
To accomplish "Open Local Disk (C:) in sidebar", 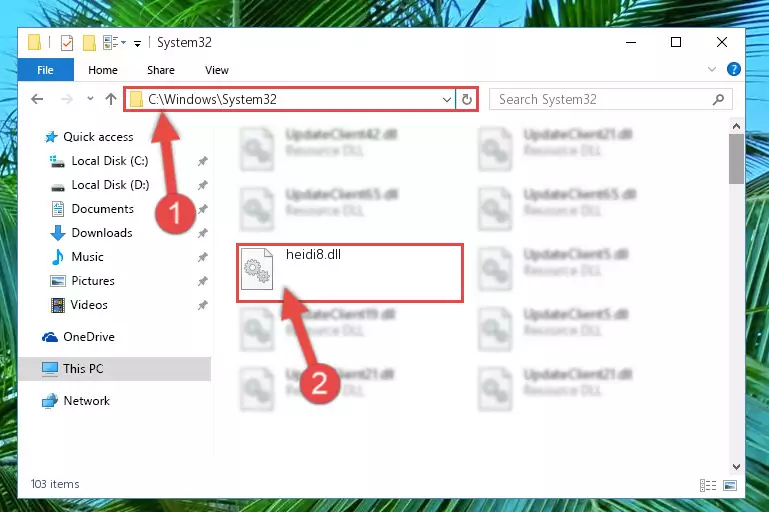I will click(x=110, y=161).
